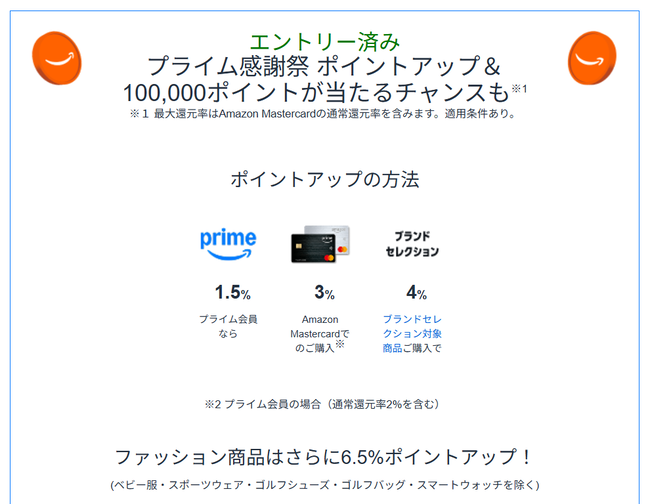The image size is (650, 504).
Task: Click the superscript ※1 marker after チャンスも
Action: (519, 89)
